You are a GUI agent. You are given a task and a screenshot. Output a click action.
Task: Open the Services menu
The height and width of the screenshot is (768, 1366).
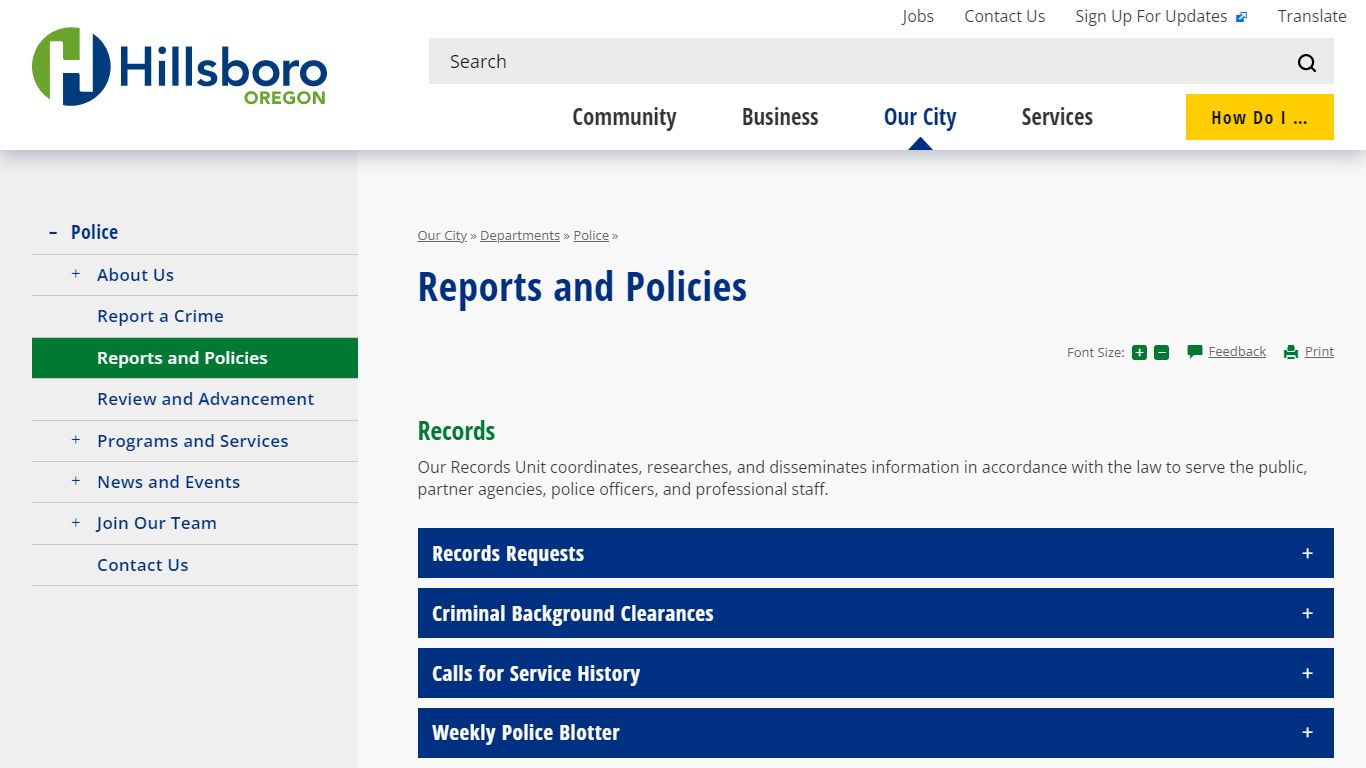[x=1057, y=117]
